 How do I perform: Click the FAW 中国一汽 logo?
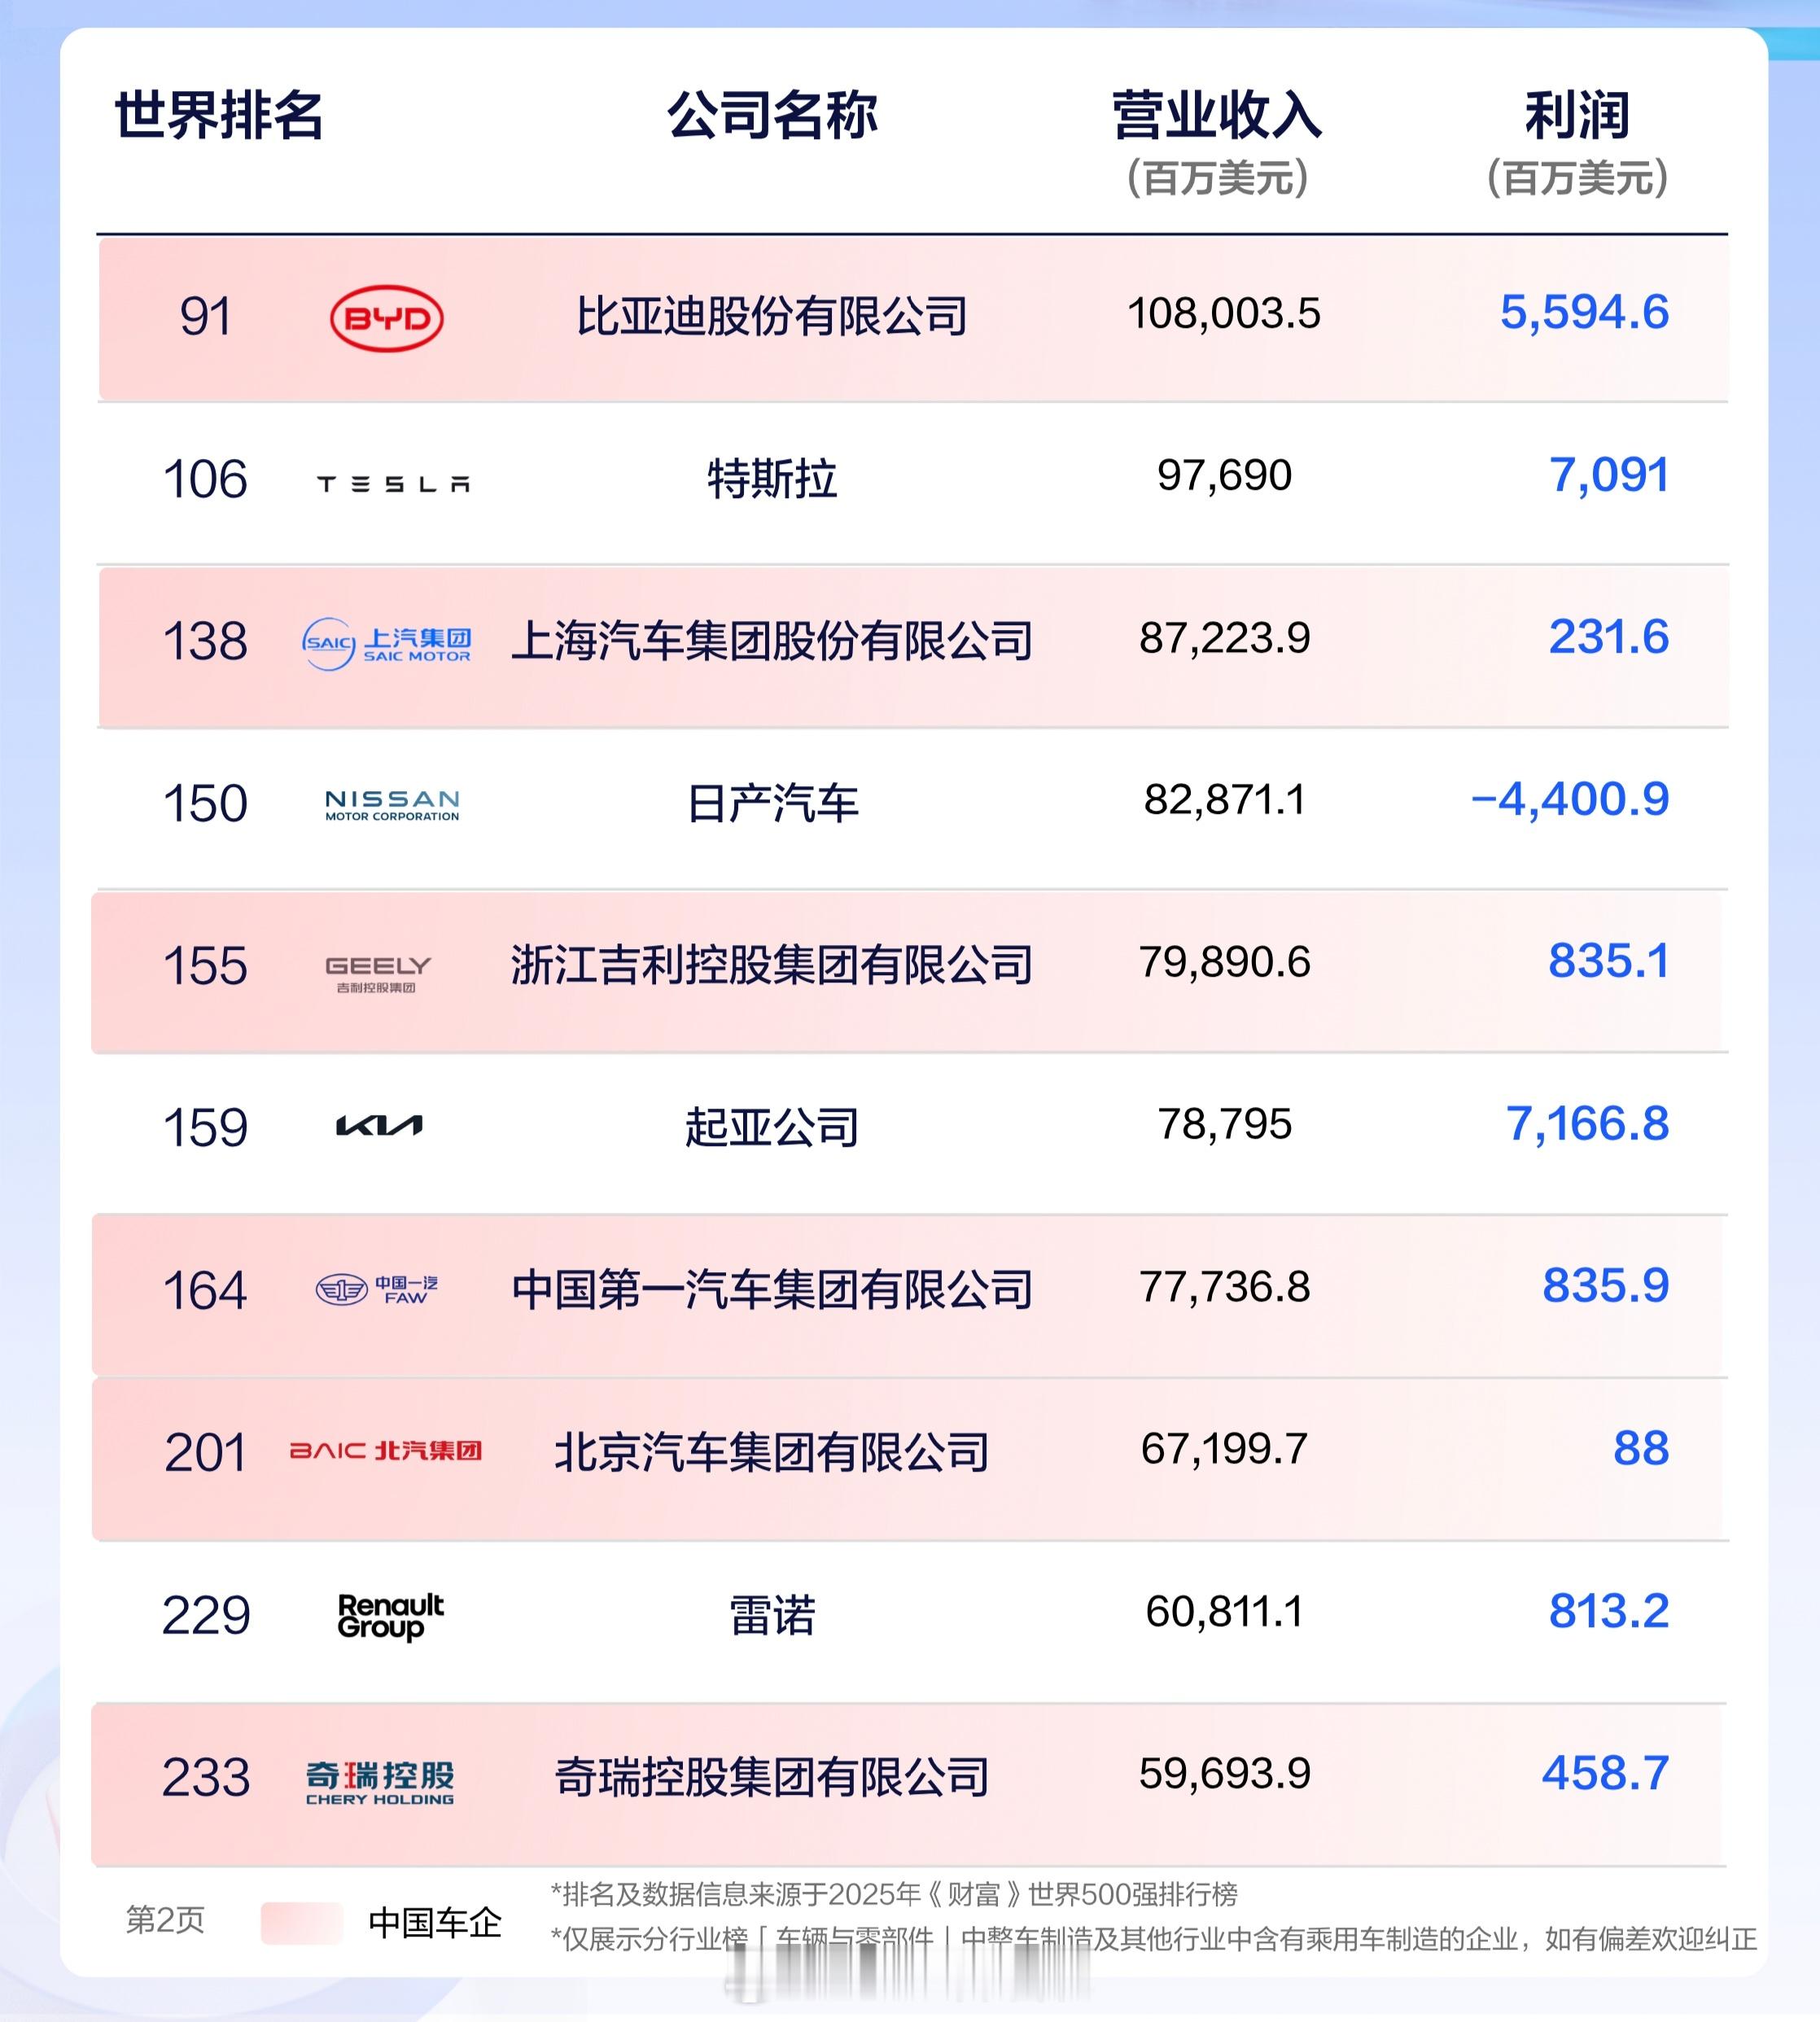tap(377, 1290)
